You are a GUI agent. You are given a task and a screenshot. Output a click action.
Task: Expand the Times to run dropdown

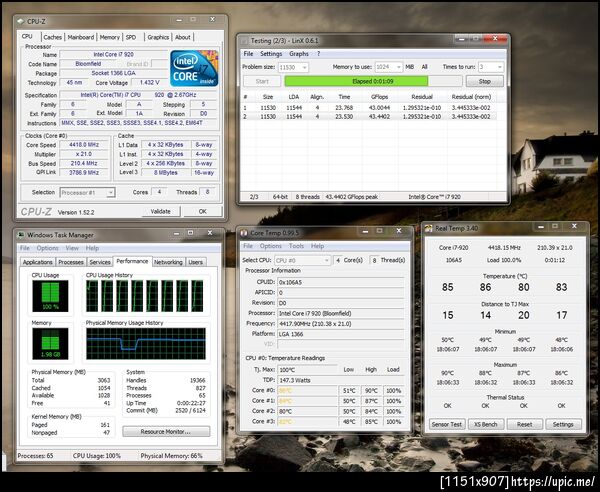[499, 67]
